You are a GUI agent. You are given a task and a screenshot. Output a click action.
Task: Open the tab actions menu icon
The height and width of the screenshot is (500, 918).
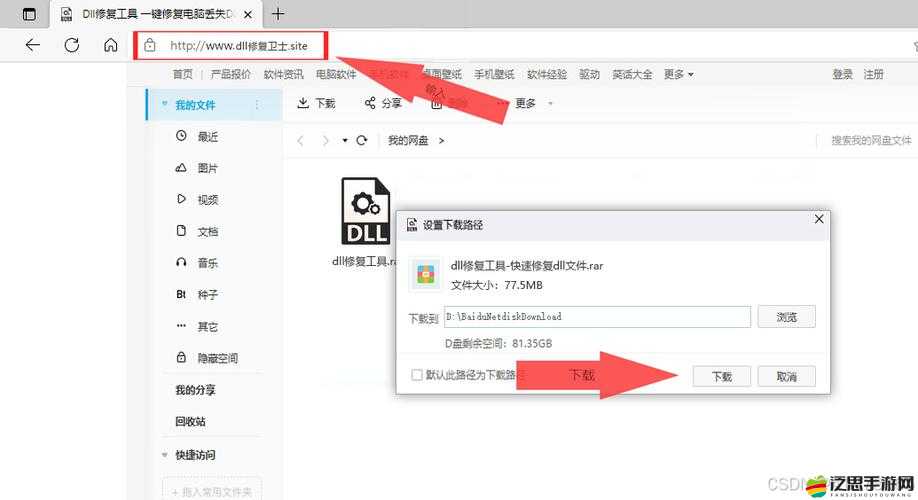point(29,14)
